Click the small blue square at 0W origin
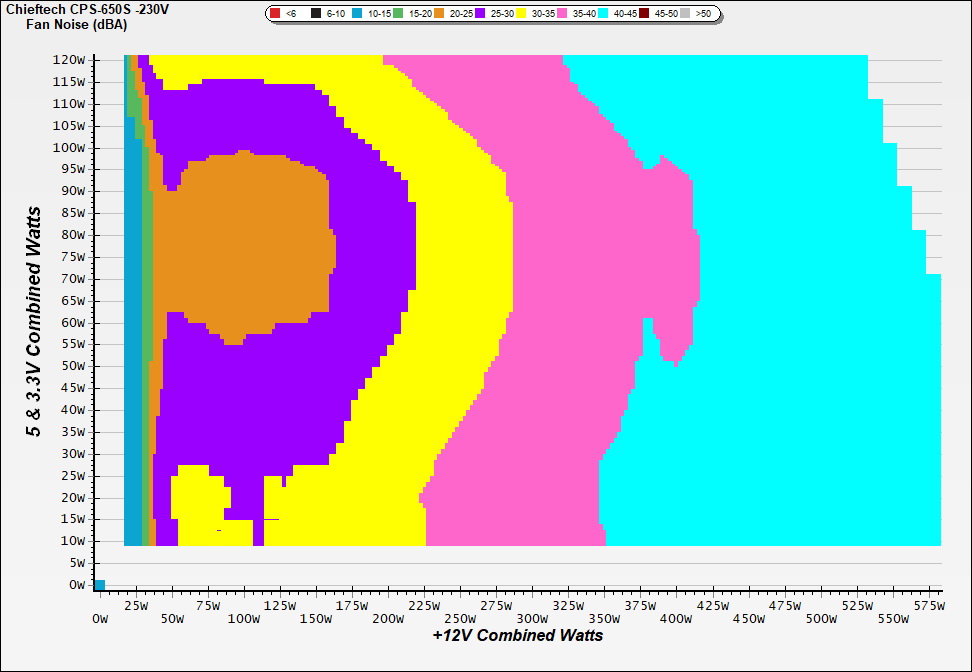 pos(99,585)
